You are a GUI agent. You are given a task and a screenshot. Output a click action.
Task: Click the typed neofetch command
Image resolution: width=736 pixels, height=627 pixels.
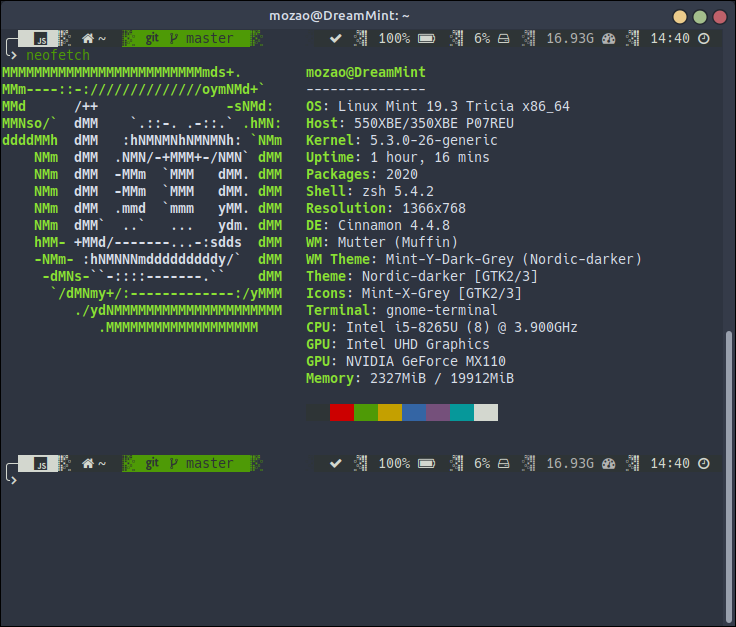(x=58, y=55)
